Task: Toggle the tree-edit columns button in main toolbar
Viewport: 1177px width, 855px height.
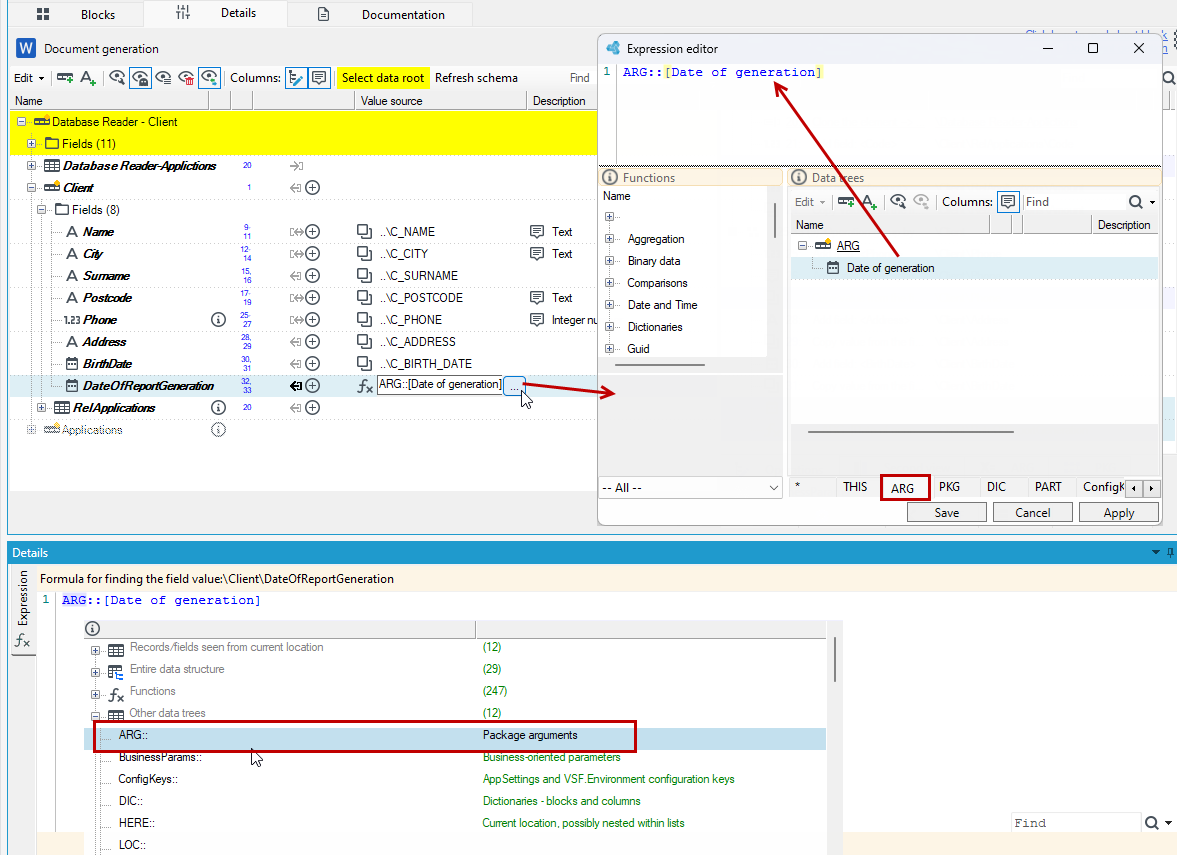Action: pyautogui.click(x=297, y=77)
